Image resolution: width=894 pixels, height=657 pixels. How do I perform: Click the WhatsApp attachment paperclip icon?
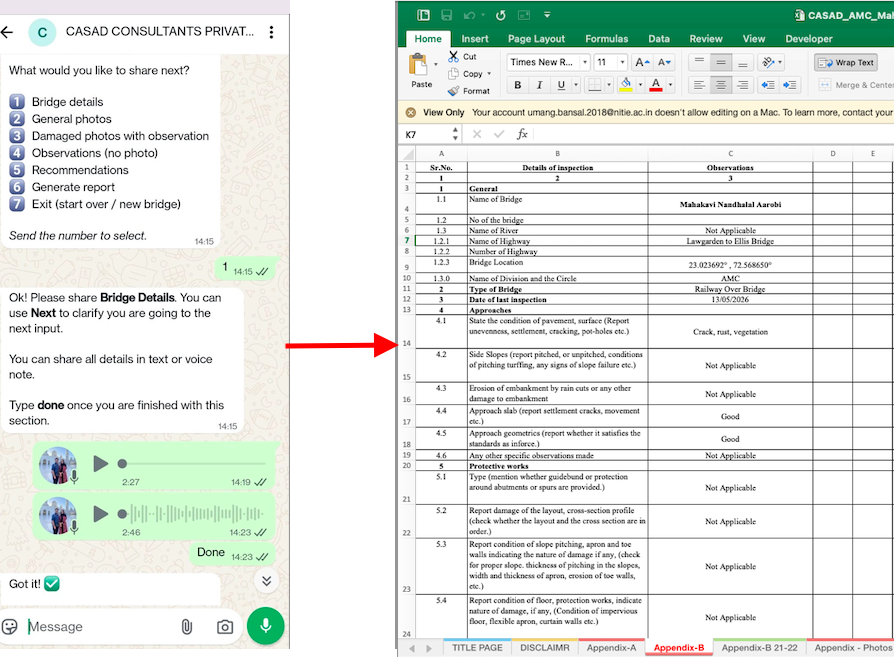186,627
